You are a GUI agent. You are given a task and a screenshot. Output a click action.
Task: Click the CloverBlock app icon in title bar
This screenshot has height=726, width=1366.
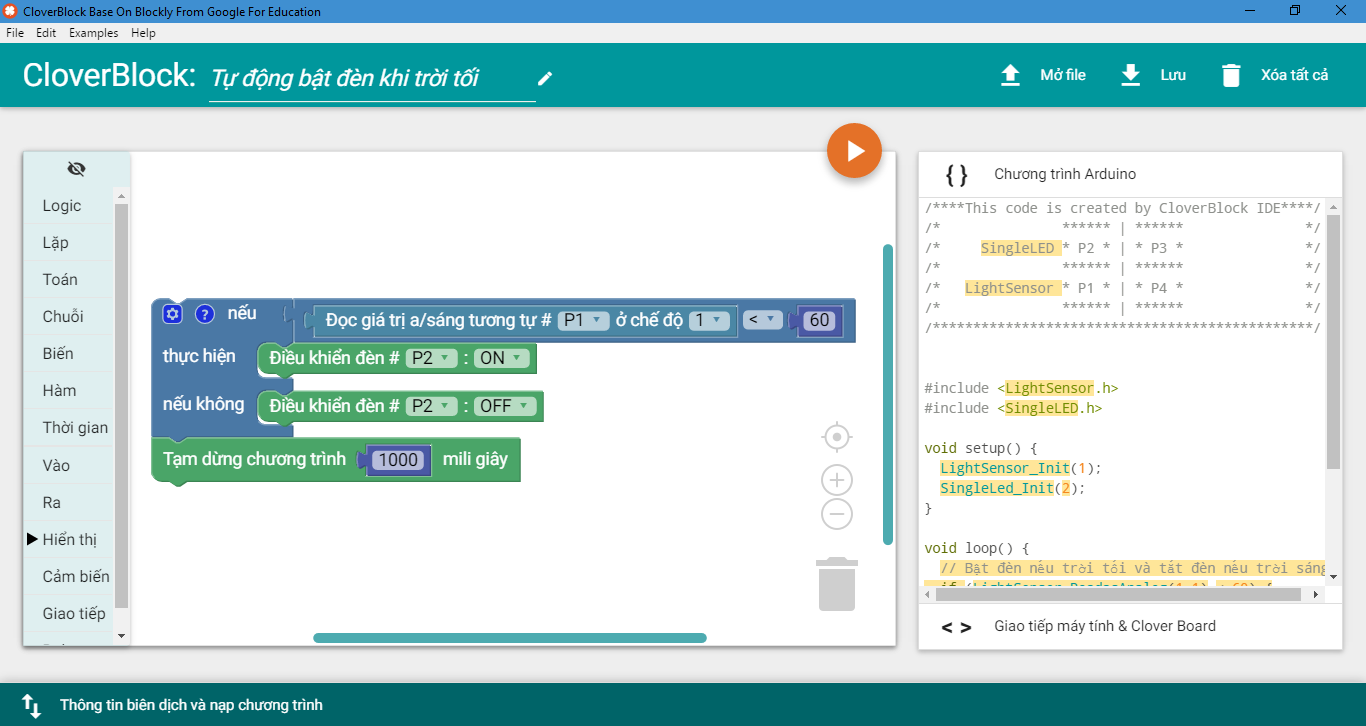pos(11,11)
